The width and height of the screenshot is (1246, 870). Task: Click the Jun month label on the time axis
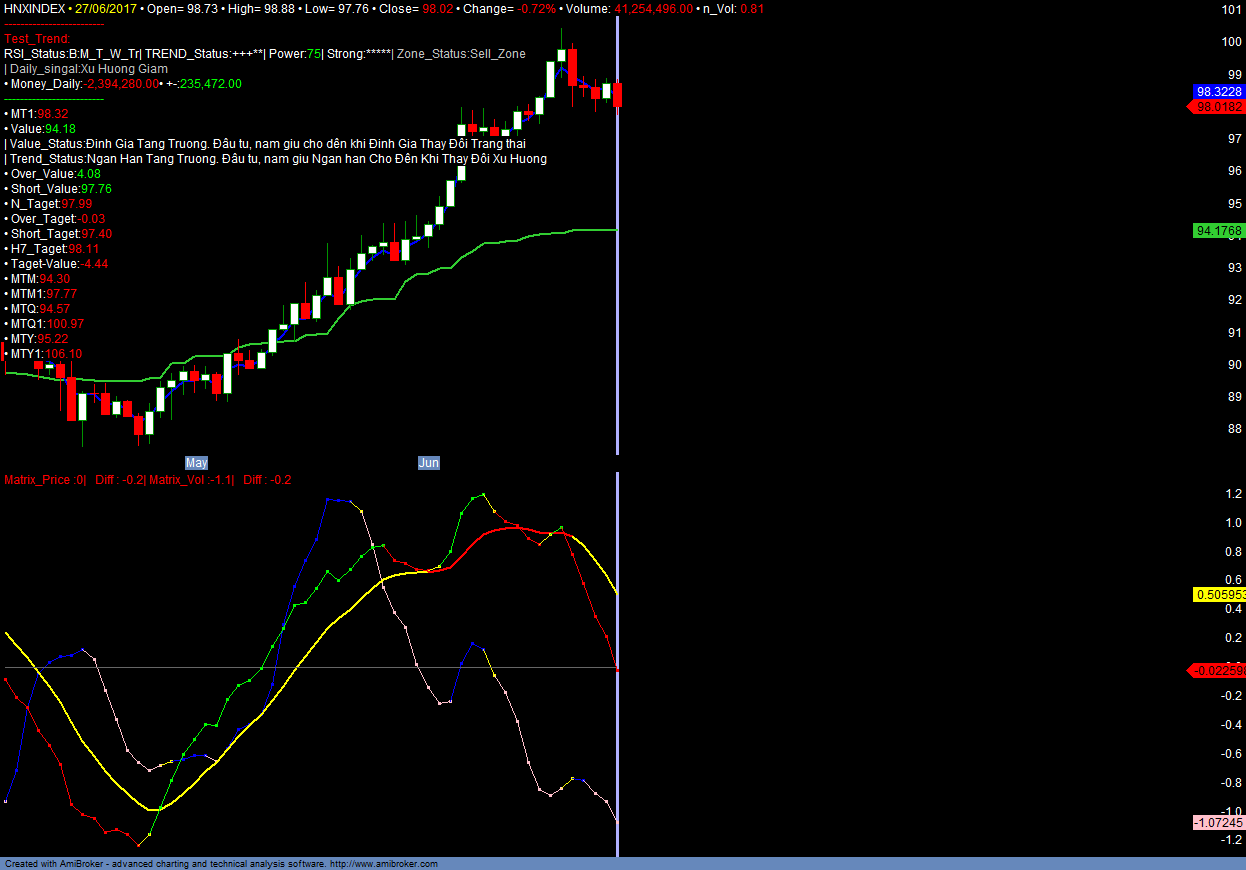point(428,463)
